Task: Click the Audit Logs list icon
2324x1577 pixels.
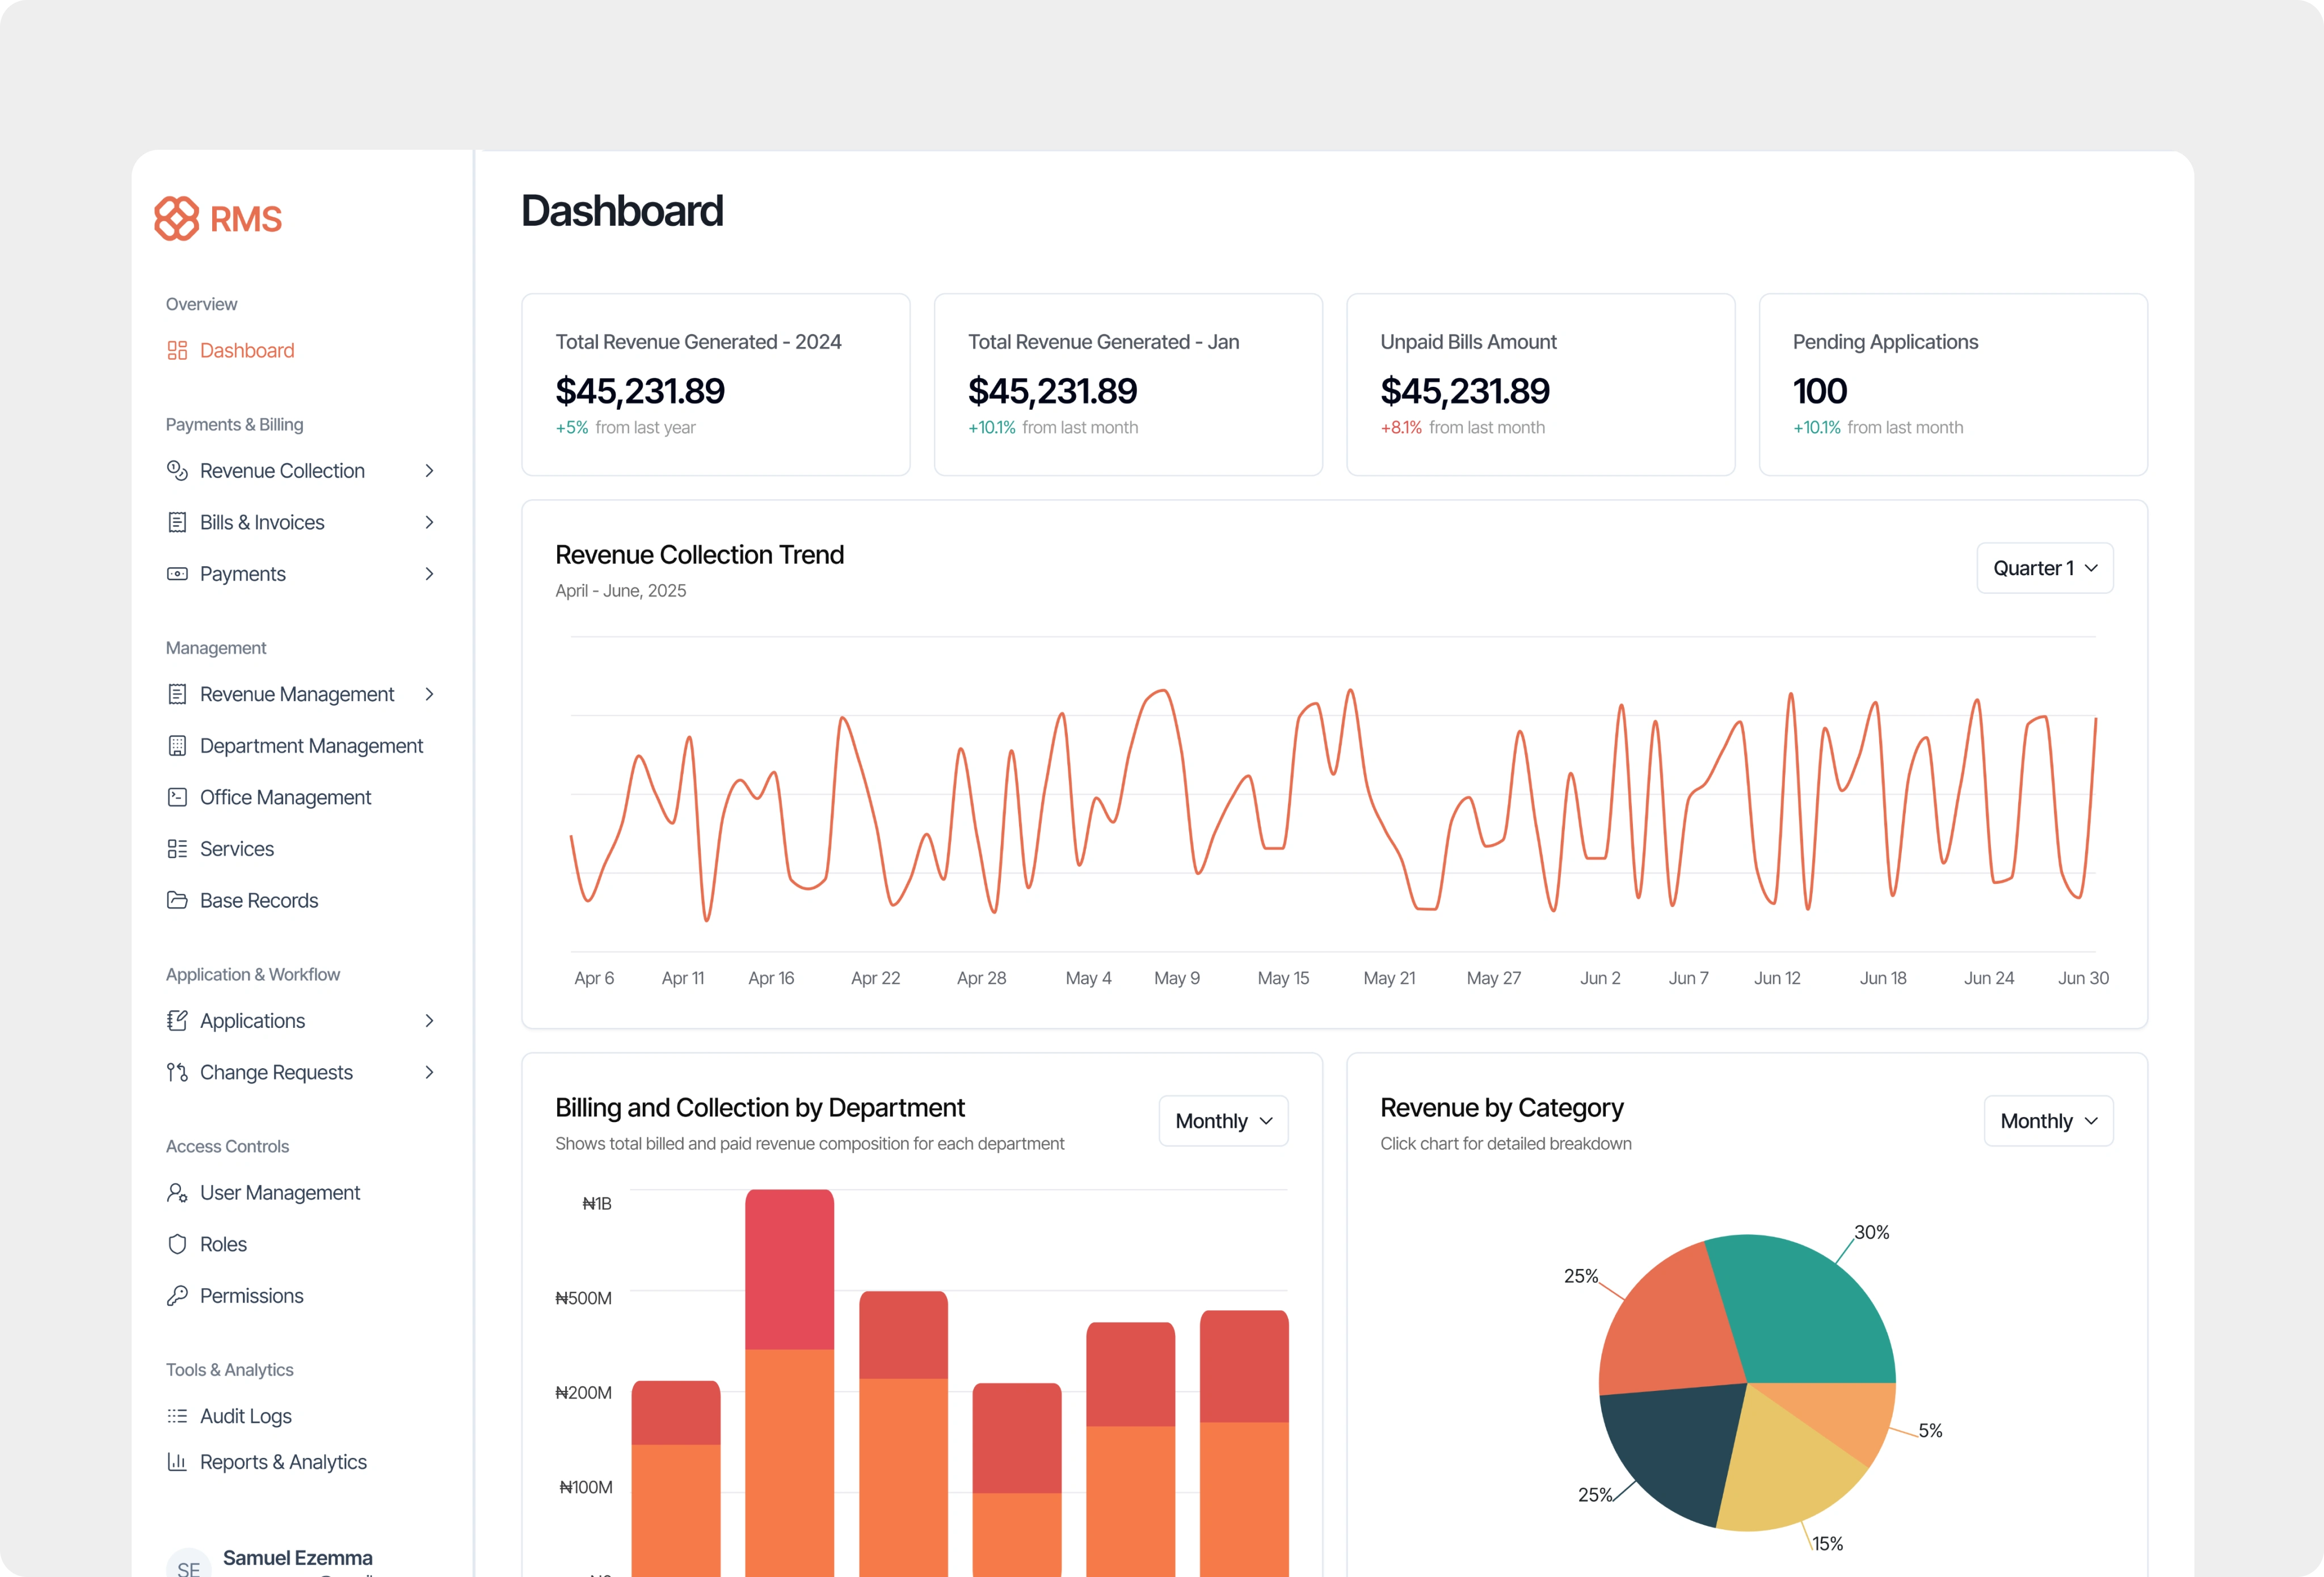Action: click(x=177, y=1416)
